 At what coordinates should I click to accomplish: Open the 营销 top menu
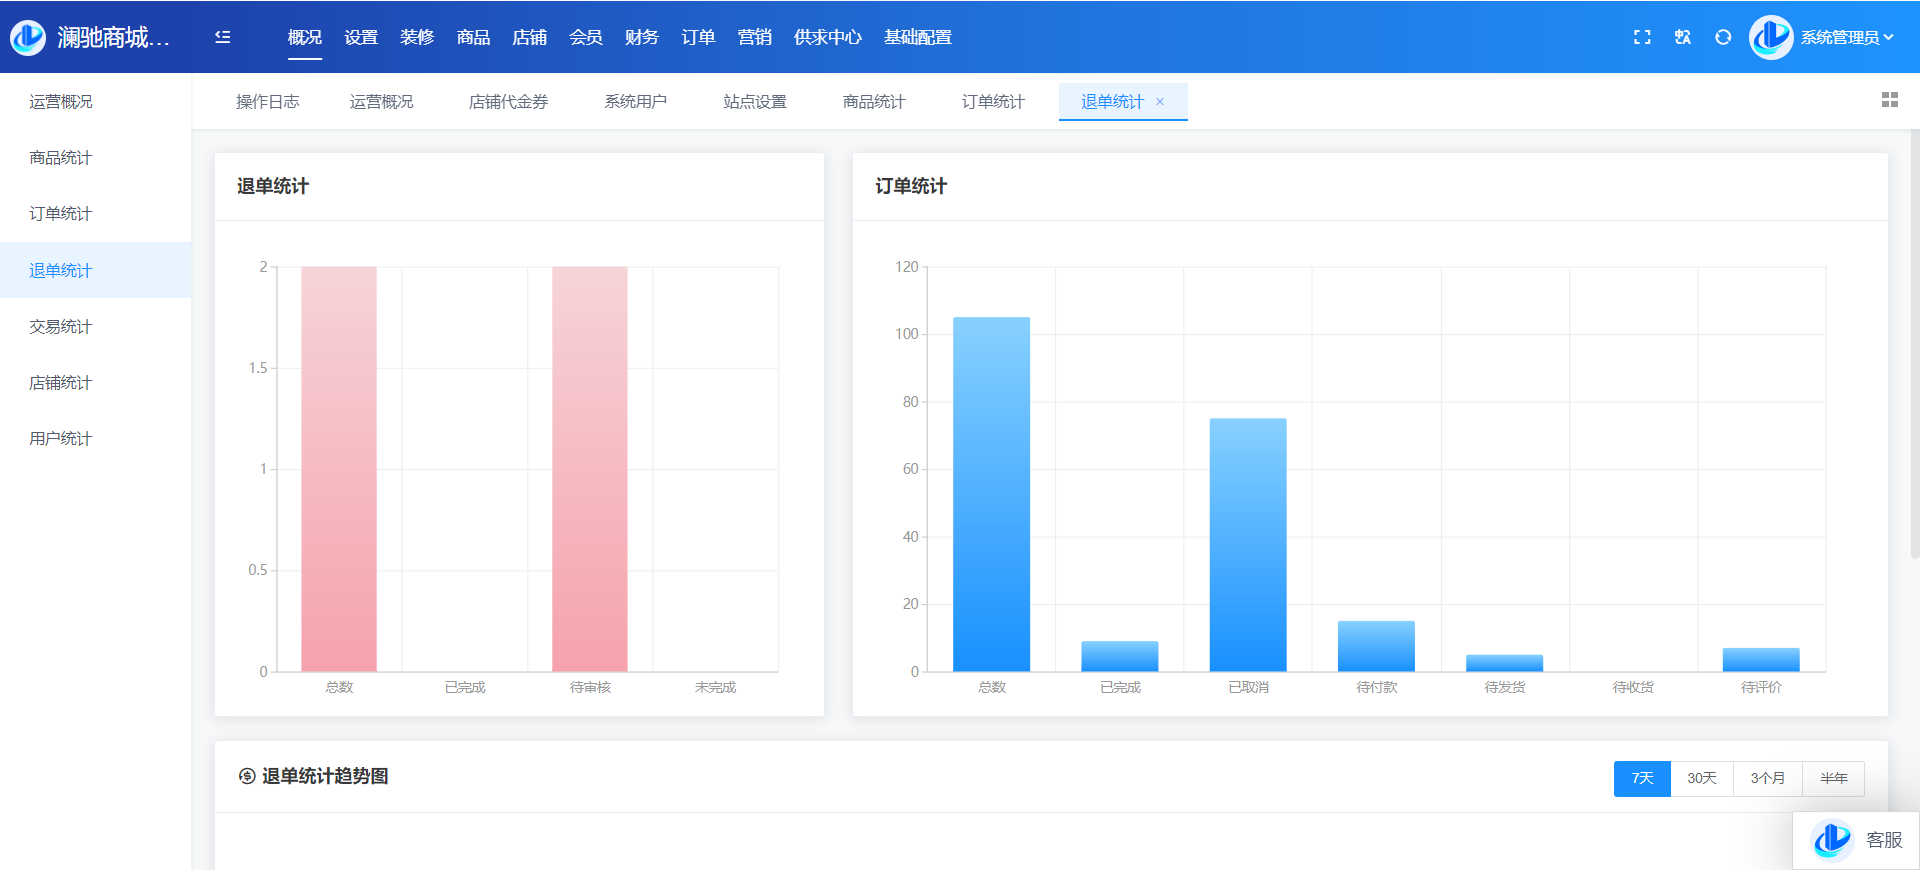click(754, 37)
